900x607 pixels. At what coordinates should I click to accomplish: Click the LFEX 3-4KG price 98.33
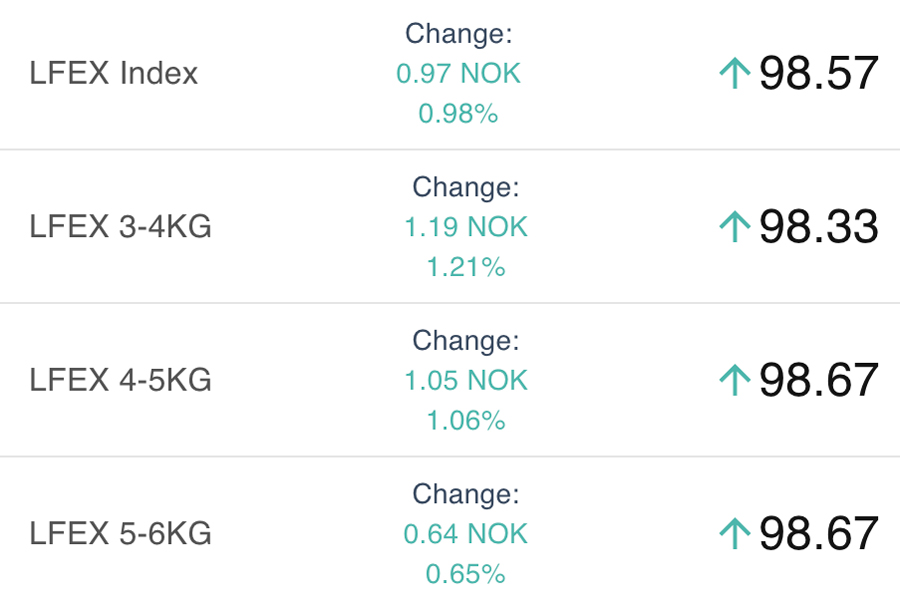pyautogui.click(x=818, y=227)
